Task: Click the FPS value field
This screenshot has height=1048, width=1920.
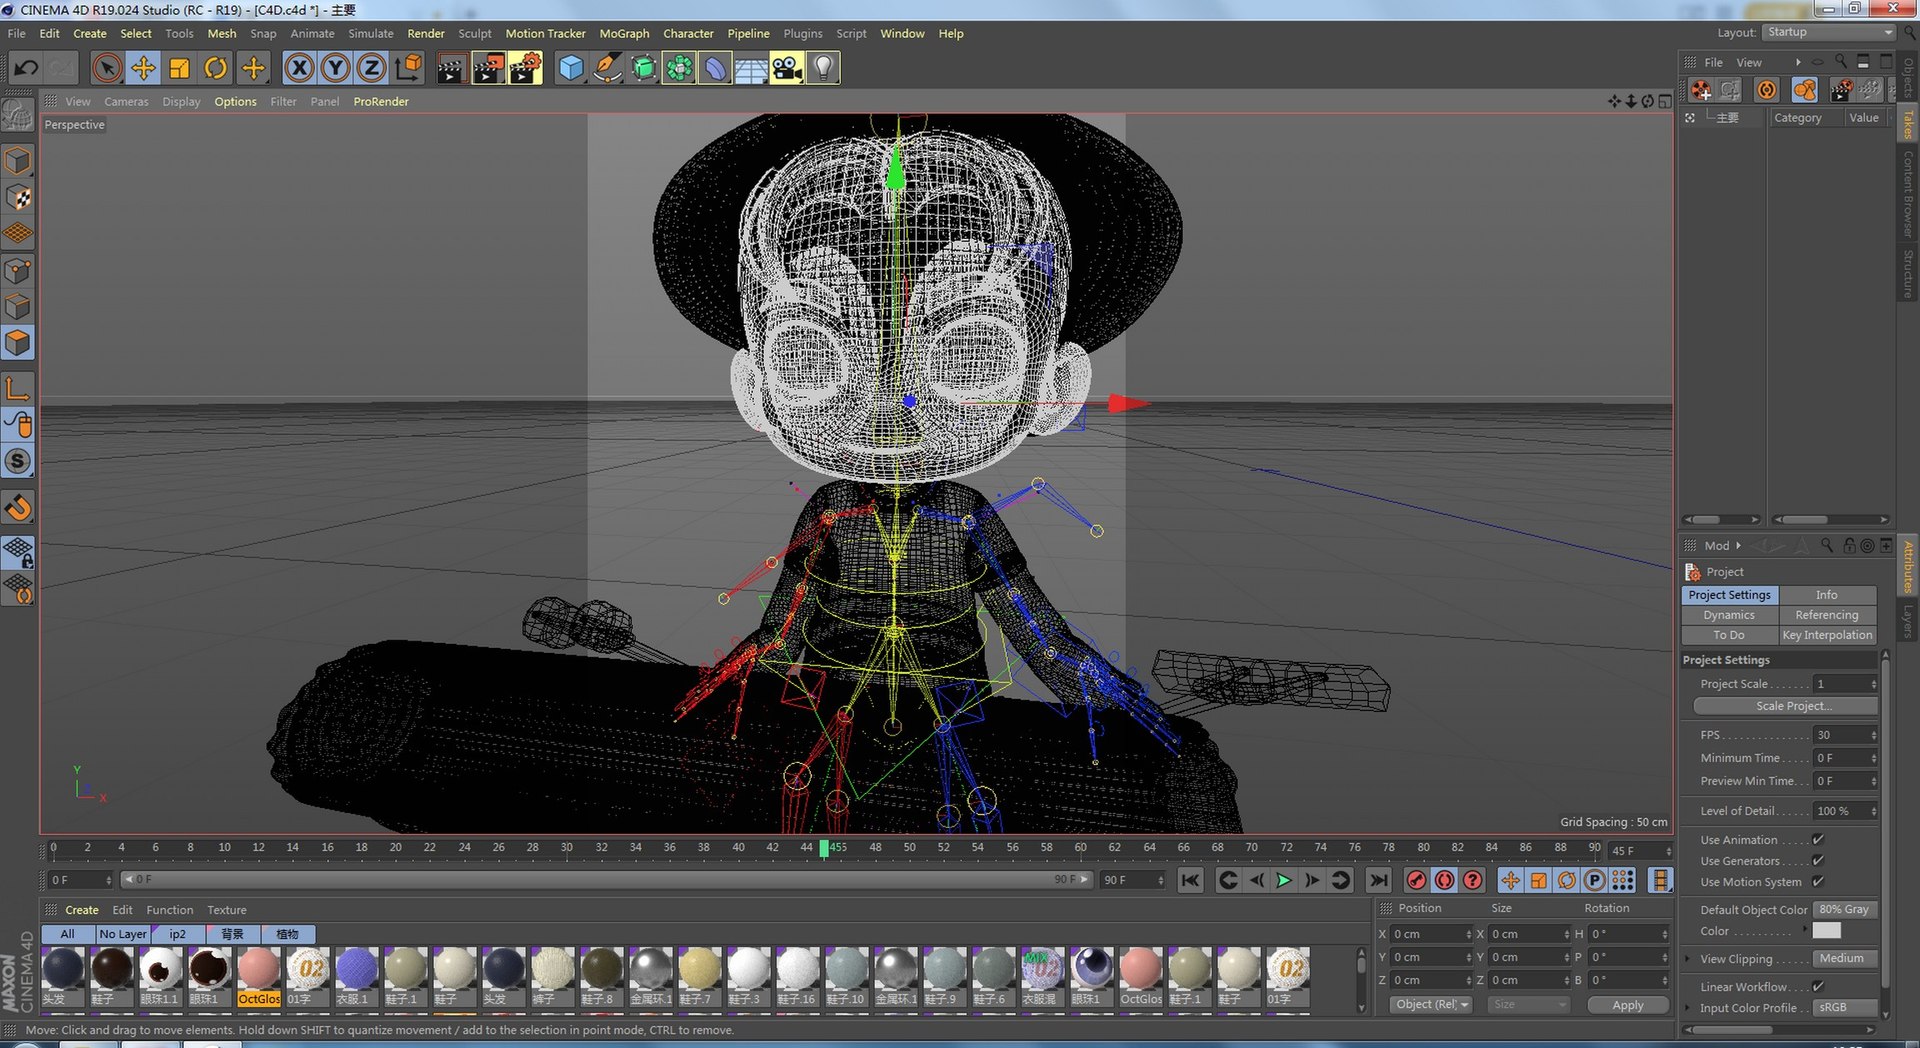Action: 1846,735
